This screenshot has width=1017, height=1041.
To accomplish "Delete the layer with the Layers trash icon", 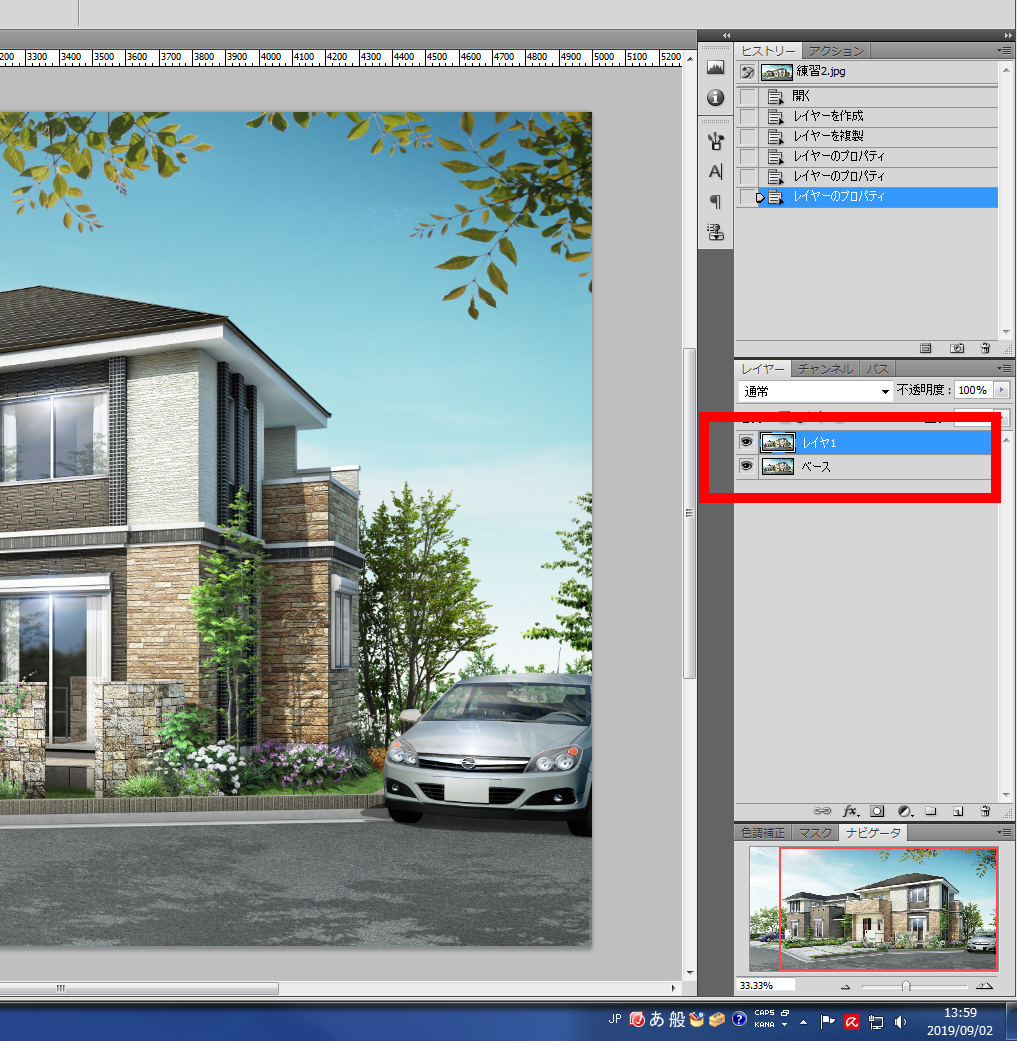I will (x=985, y=810).
